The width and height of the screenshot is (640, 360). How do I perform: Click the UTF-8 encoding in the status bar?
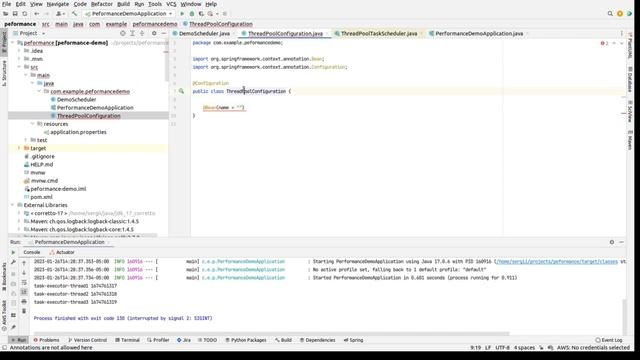(502, 348)
